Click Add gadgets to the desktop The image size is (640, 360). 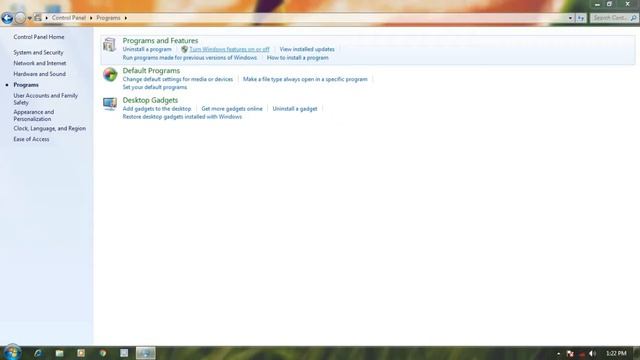pyautogui.click(x=157, y=109)
